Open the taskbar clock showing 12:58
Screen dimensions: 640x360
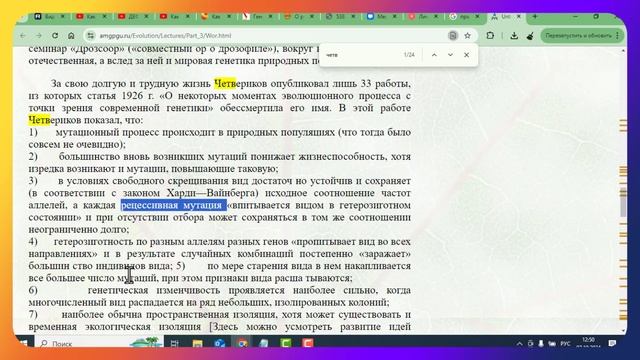point(588,343)
